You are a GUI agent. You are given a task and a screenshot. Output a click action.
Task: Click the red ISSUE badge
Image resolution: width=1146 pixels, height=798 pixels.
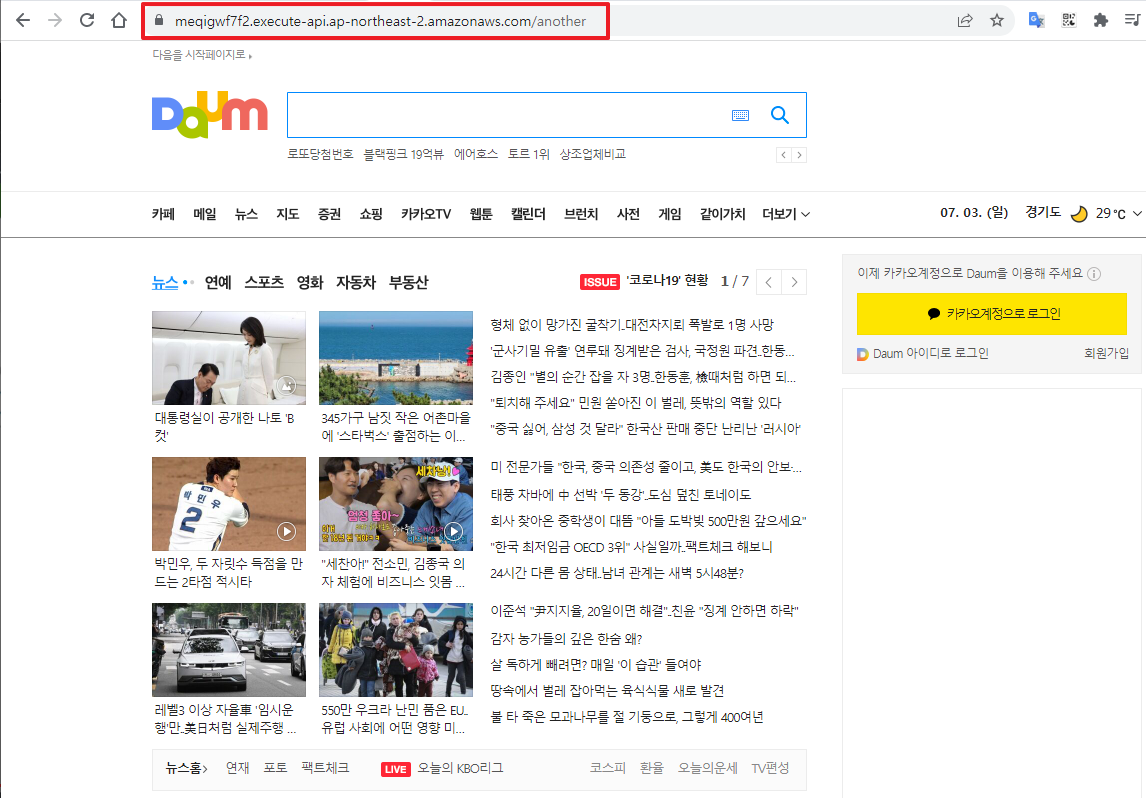600,282
